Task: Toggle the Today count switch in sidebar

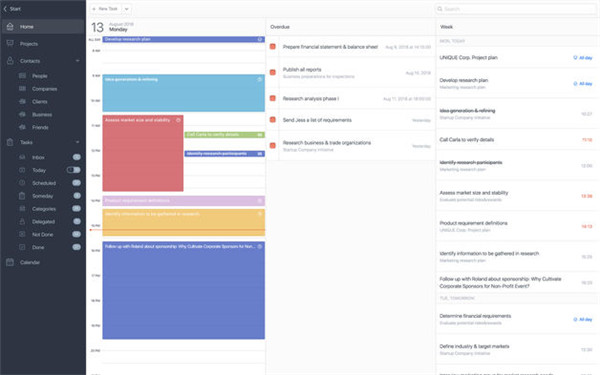Action: tap(74, 170)
